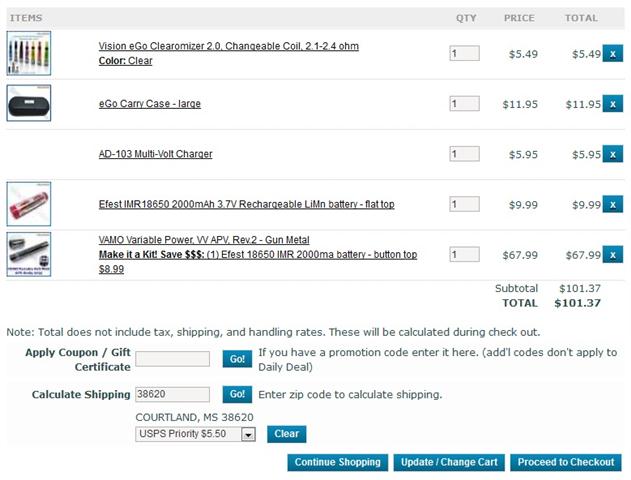Open AD-103 Multi-Volt Charger link
Screen dimensions: 631x480
[x=155, y=154]
